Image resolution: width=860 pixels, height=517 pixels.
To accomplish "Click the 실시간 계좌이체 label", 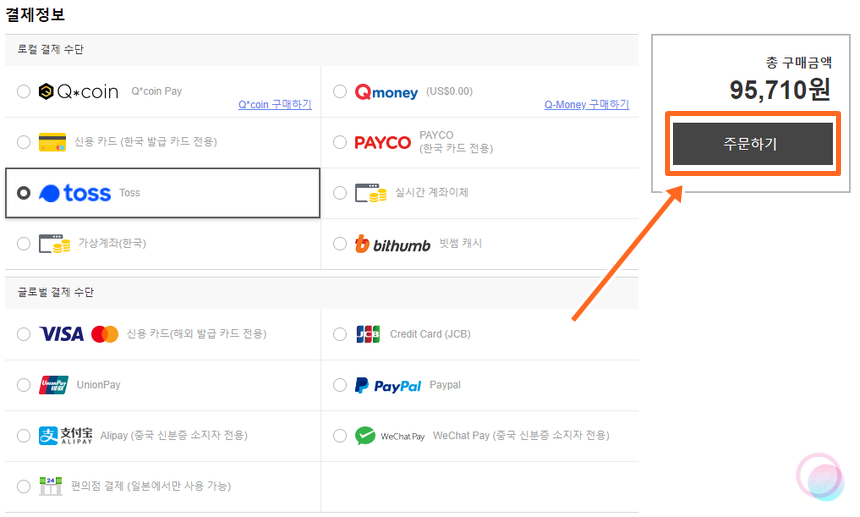I will click(432, 192).
